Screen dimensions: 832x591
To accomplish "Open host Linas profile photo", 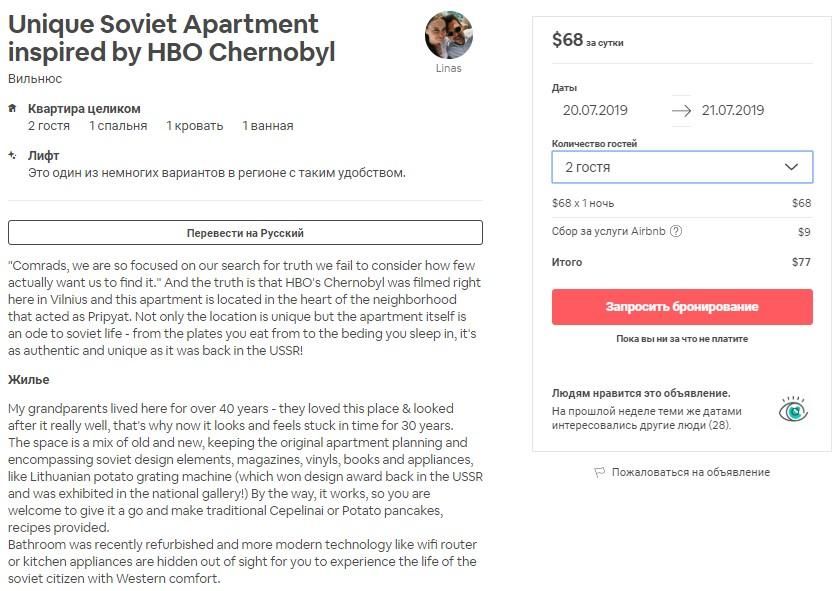I will [448, 34].
